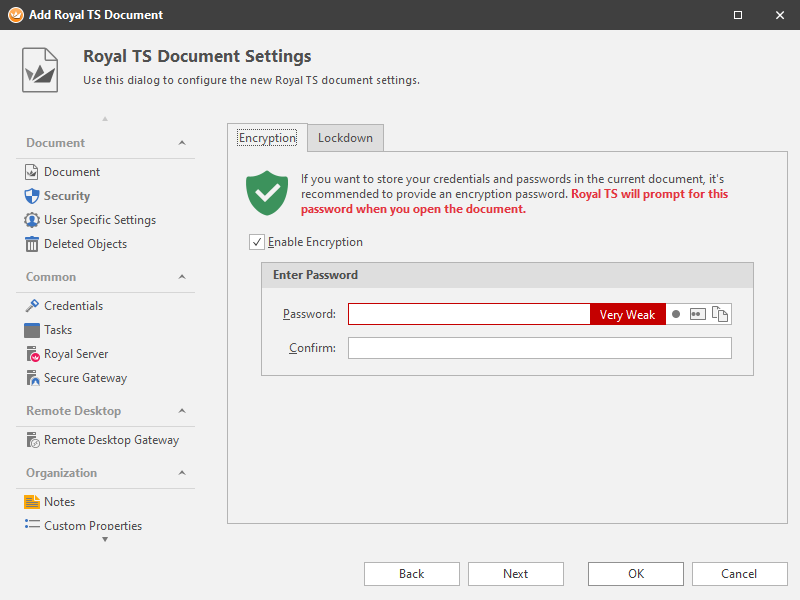
Task: Click the Next button
Action: point(516,574)
